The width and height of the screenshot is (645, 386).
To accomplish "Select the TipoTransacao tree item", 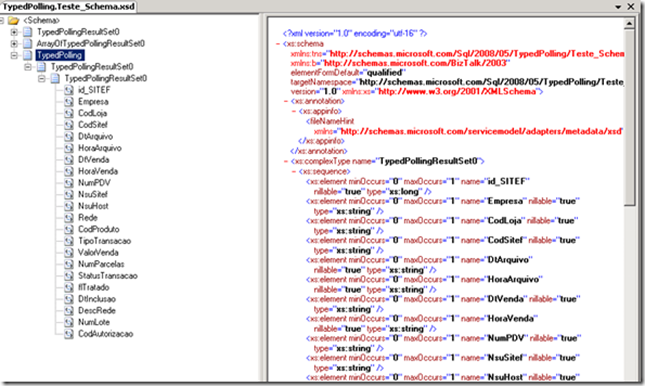I will 104,241.
